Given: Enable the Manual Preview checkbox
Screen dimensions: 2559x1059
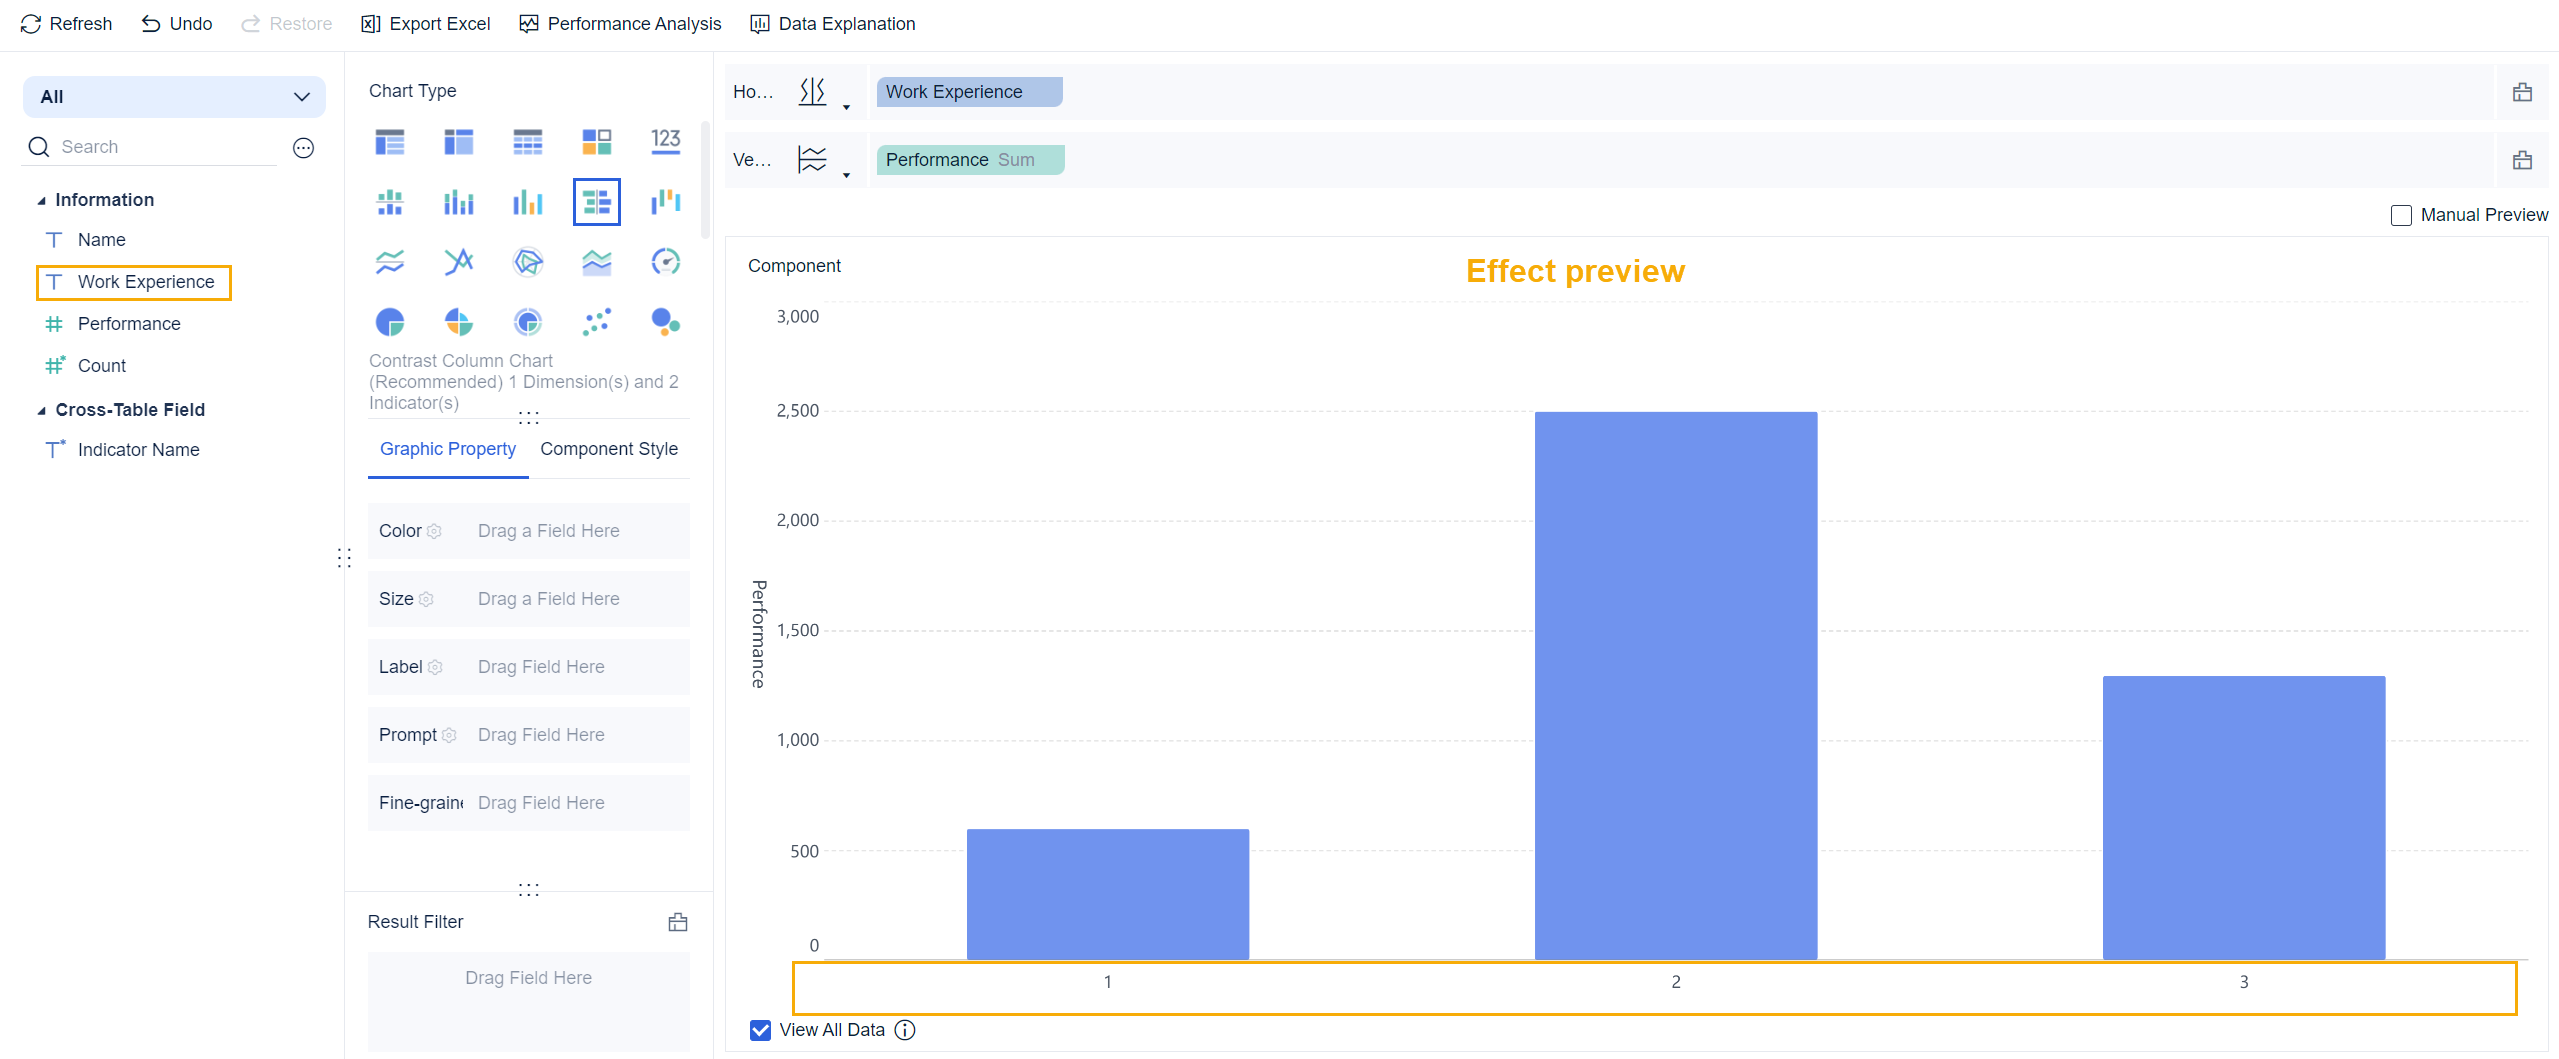Looking at the screenshot, I should point(2401,215).
